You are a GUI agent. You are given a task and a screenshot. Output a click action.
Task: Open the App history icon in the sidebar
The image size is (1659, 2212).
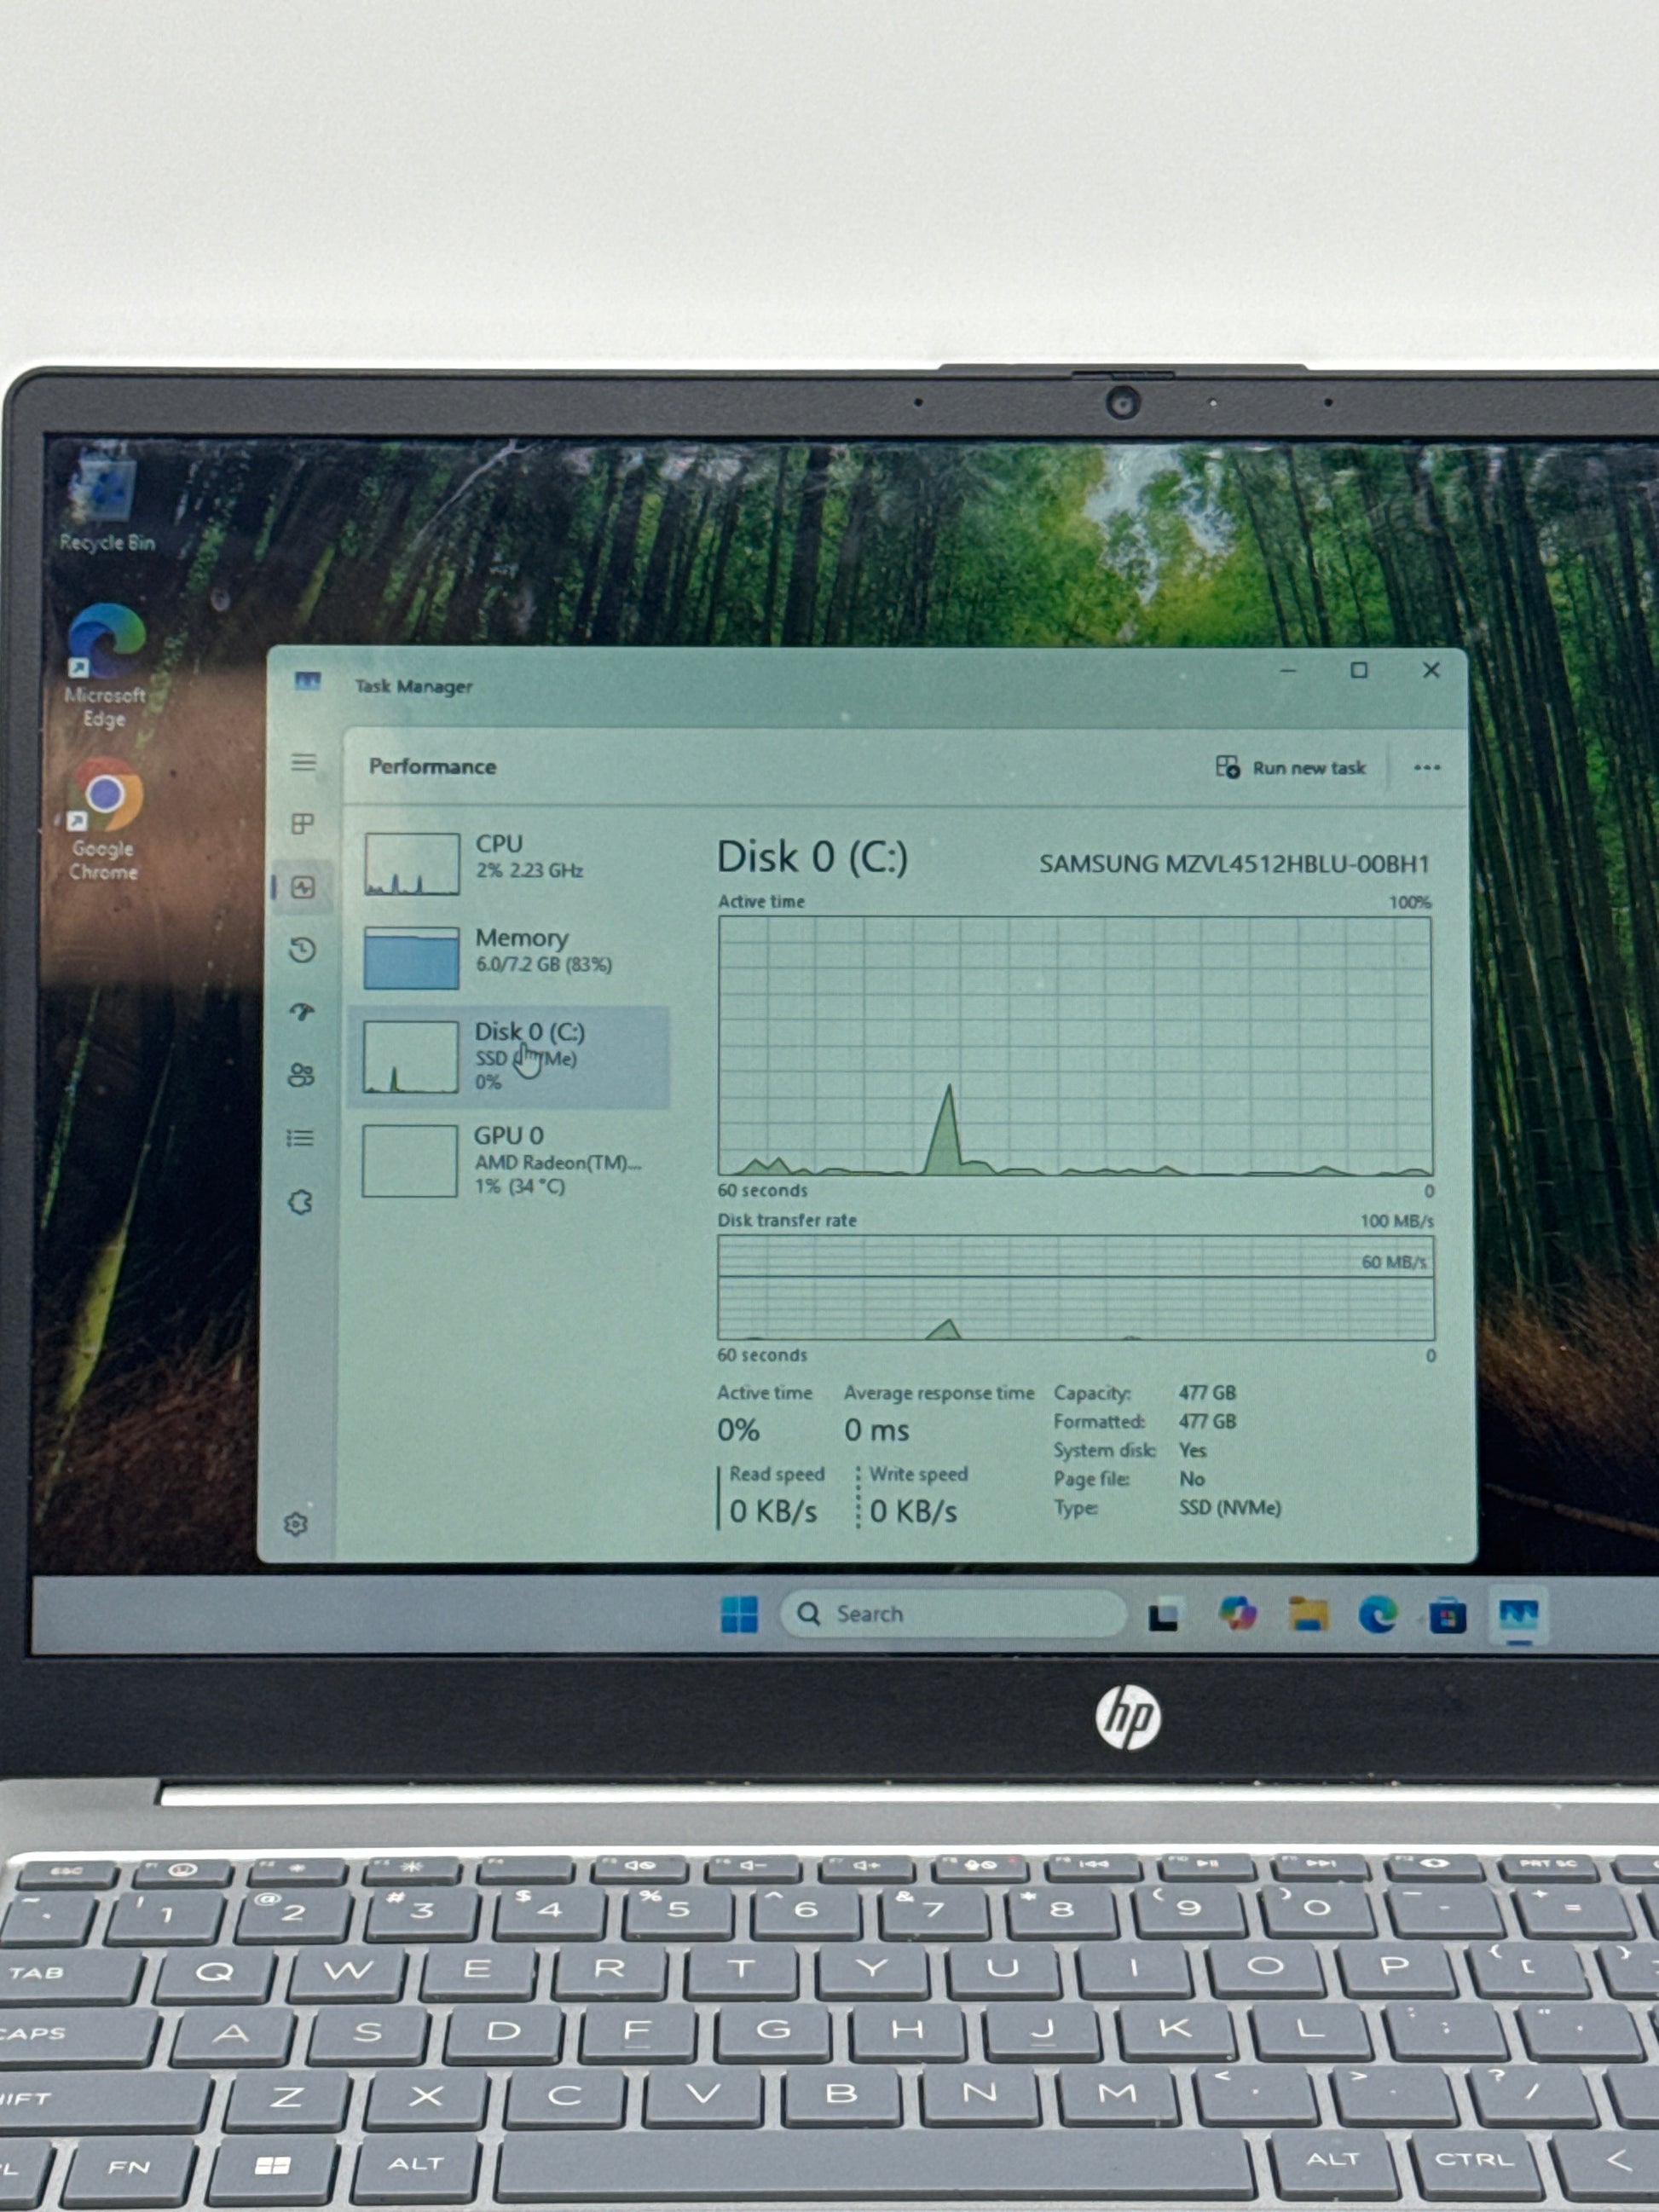pos(302,949)
